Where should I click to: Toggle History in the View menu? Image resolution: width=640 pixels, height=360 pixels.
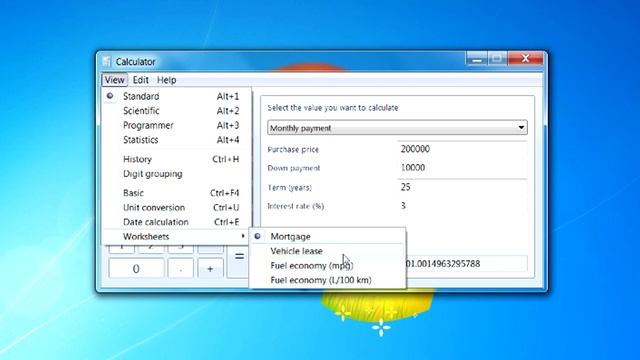point(176,159)
